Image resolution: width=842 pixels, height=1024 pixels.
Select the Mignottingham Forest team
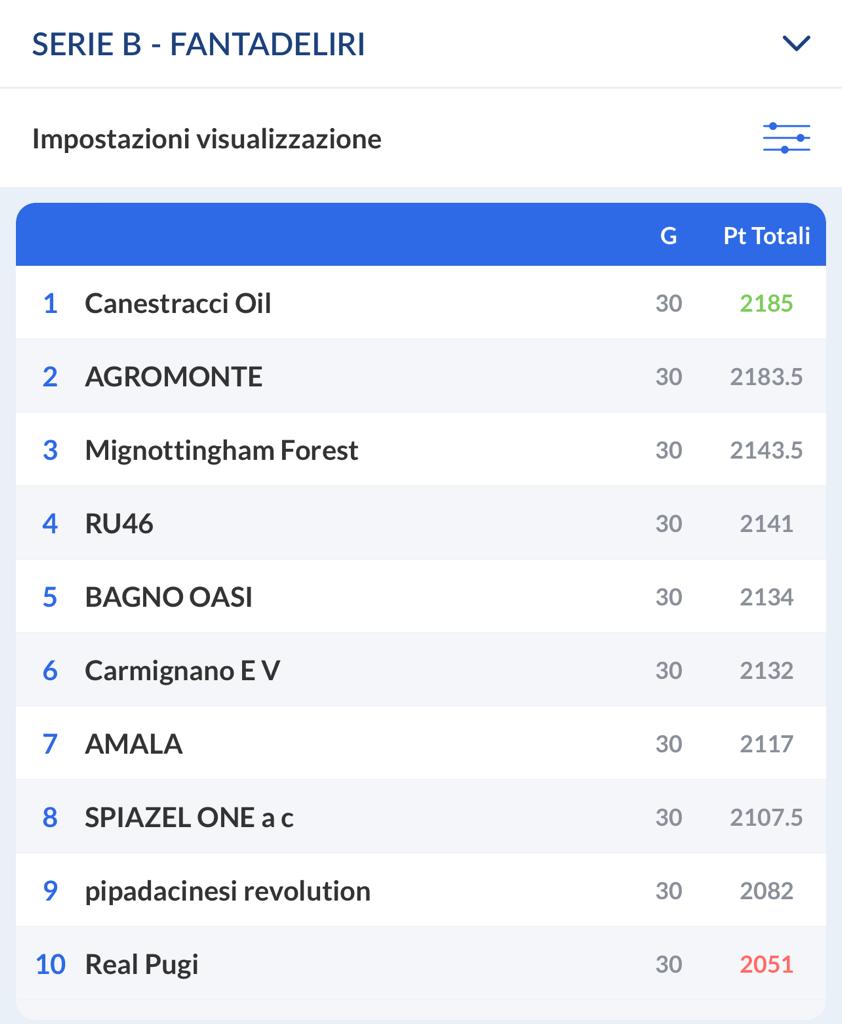[421, 450]
